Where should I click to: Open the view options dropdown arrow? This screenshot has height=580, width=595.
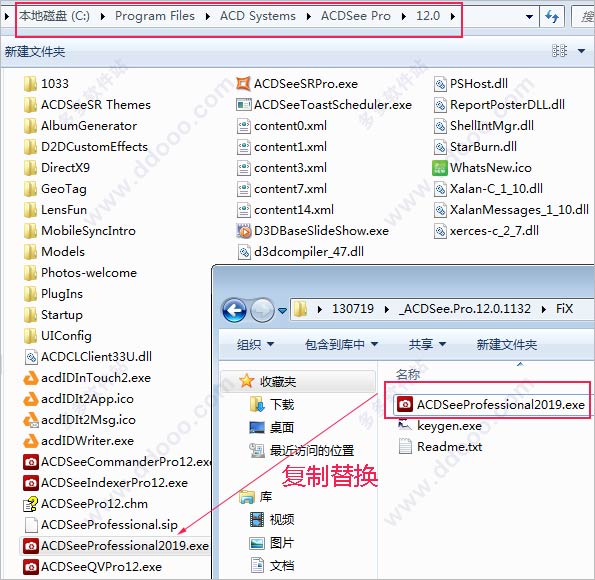(581, 51)
